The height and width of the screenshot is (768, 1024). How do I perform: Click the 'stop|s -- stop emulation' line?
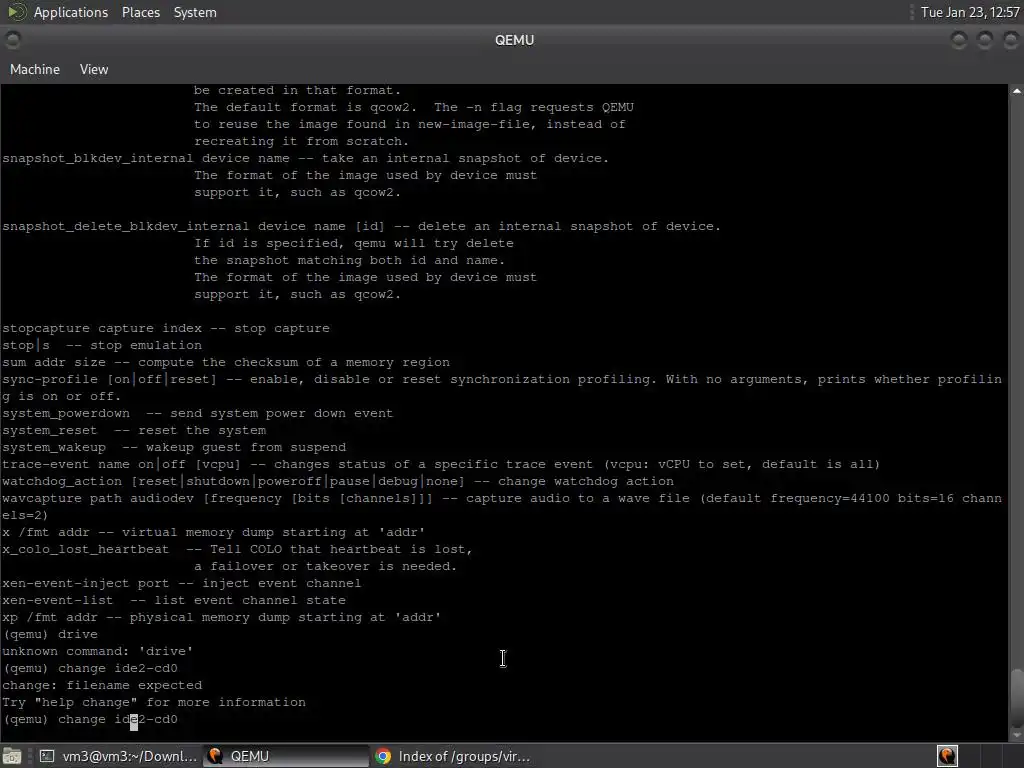102,345
